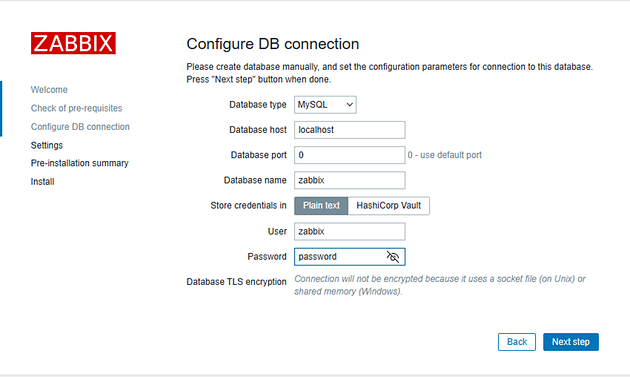Select Check of pre-requisites step

[76, 108]
